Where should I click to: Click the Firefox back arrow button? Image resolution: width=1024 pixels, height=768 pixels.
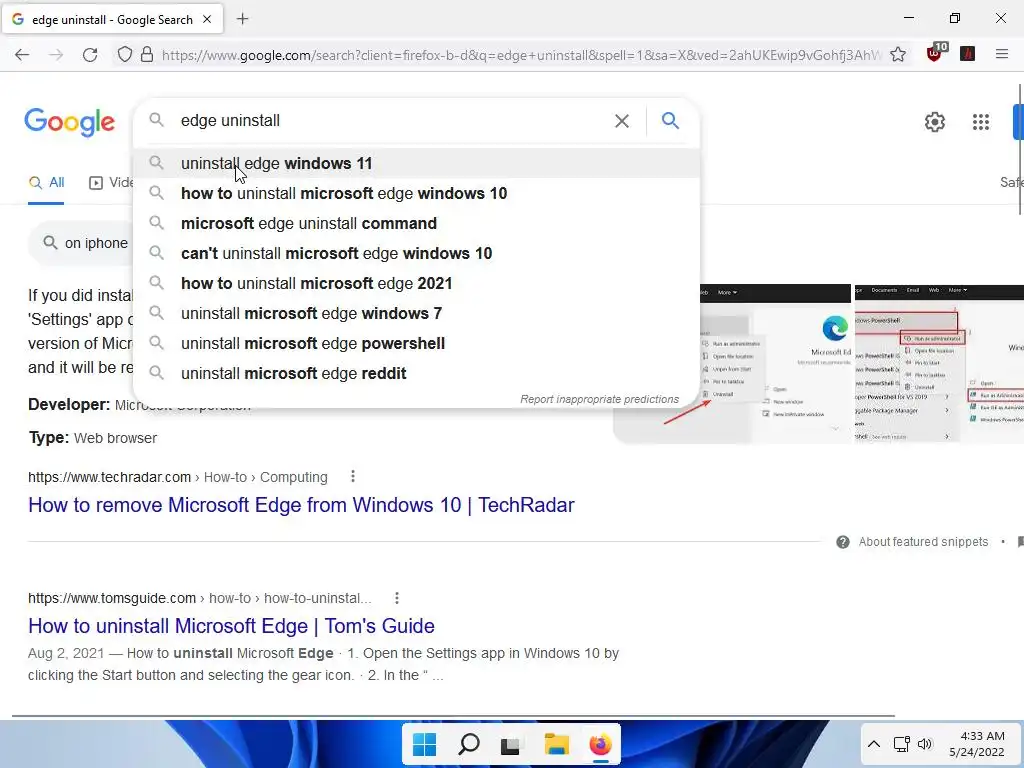(22, 55)
